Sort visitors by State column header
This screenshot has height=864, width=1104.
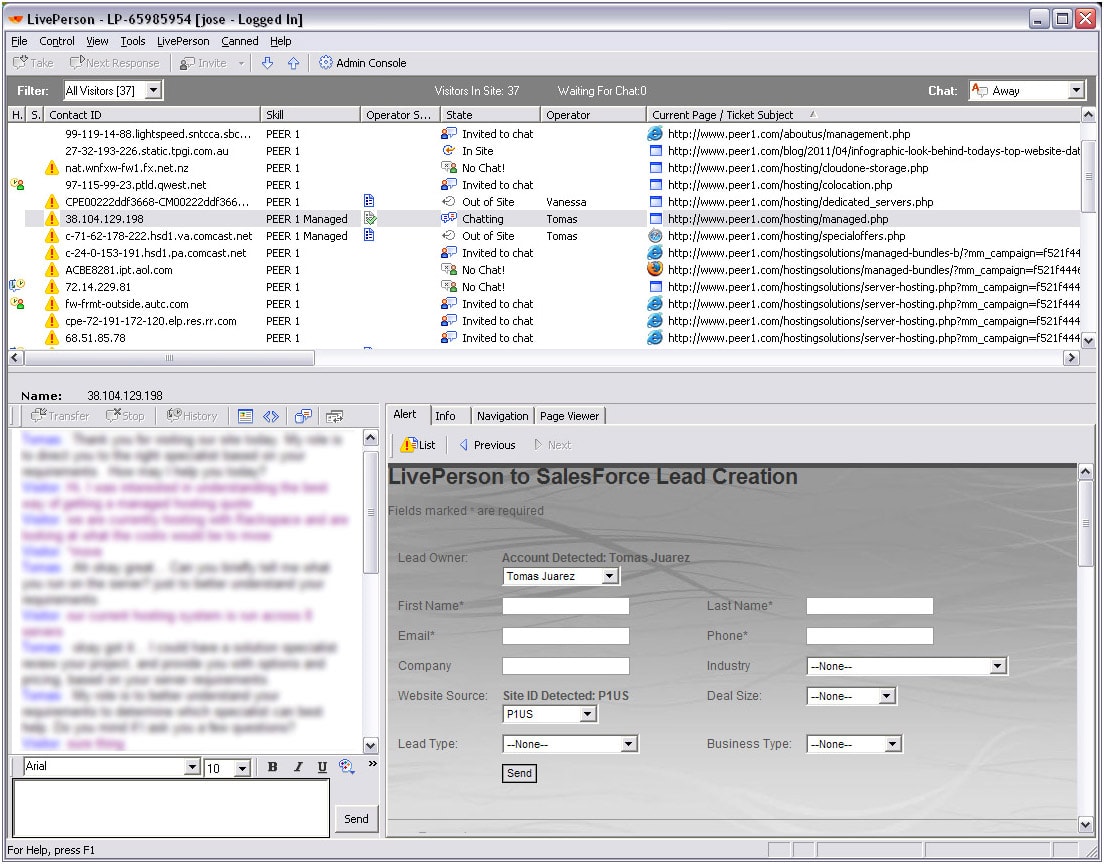pyautogui.click(x=490, y=115)
